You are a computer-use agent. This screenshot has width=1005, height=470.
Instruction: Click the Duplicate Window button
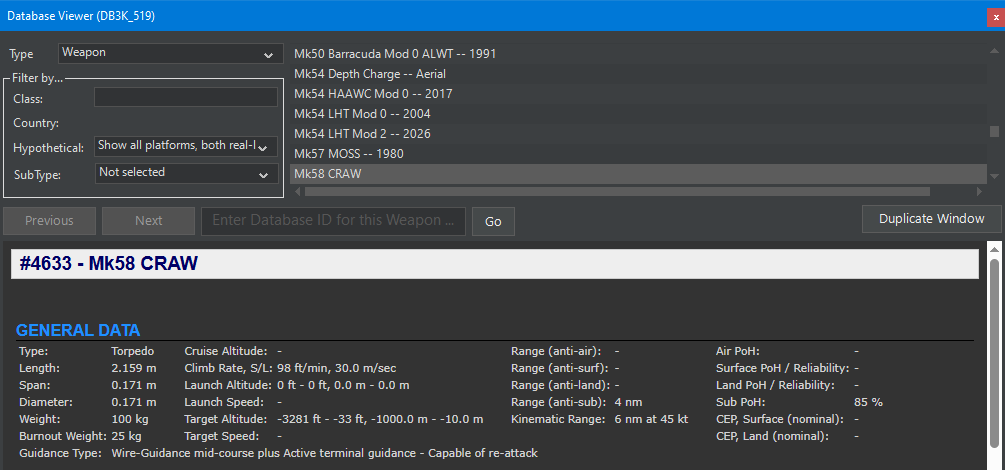(x=931, y=219)
